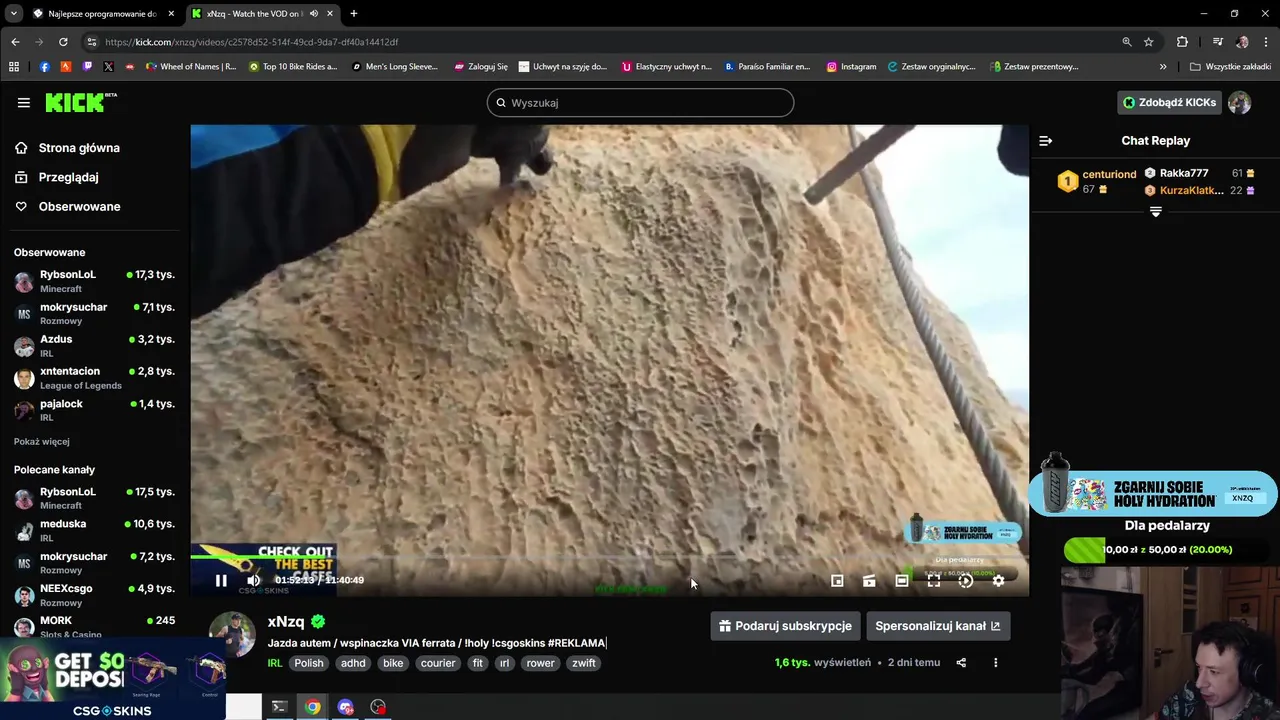Seek the video progress bar
The height and width of the screenshot is (720, 1280).
point(609,559)
